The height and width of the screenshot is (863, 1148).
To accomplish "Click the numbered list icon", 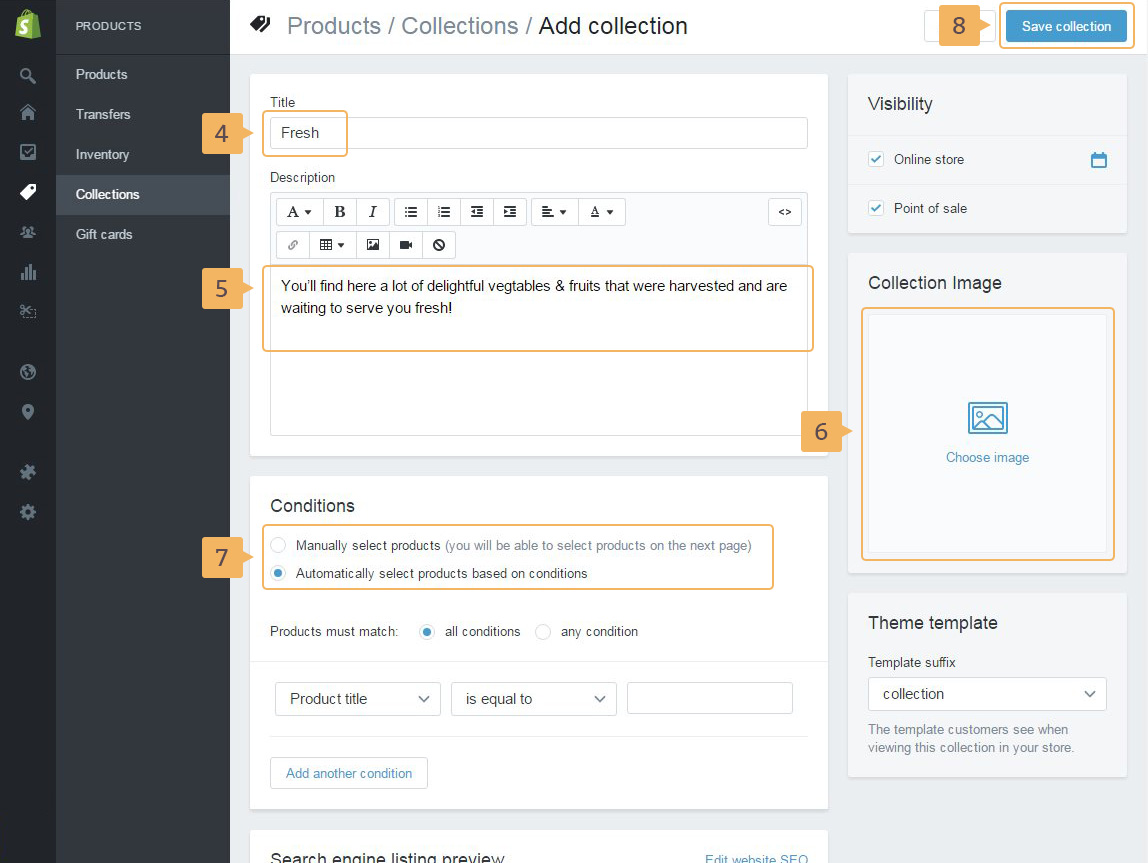I will coord(444,212).
